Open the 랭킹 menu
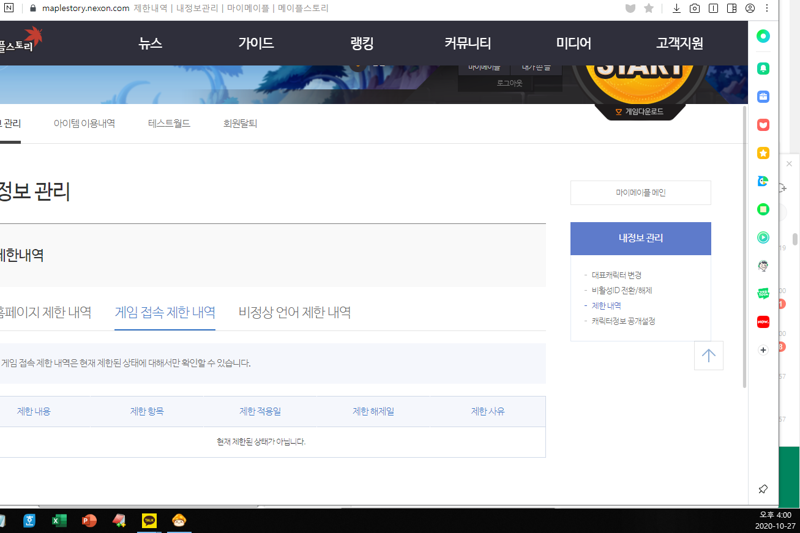This screenshot has height=533, width=800. coord(362,43)
